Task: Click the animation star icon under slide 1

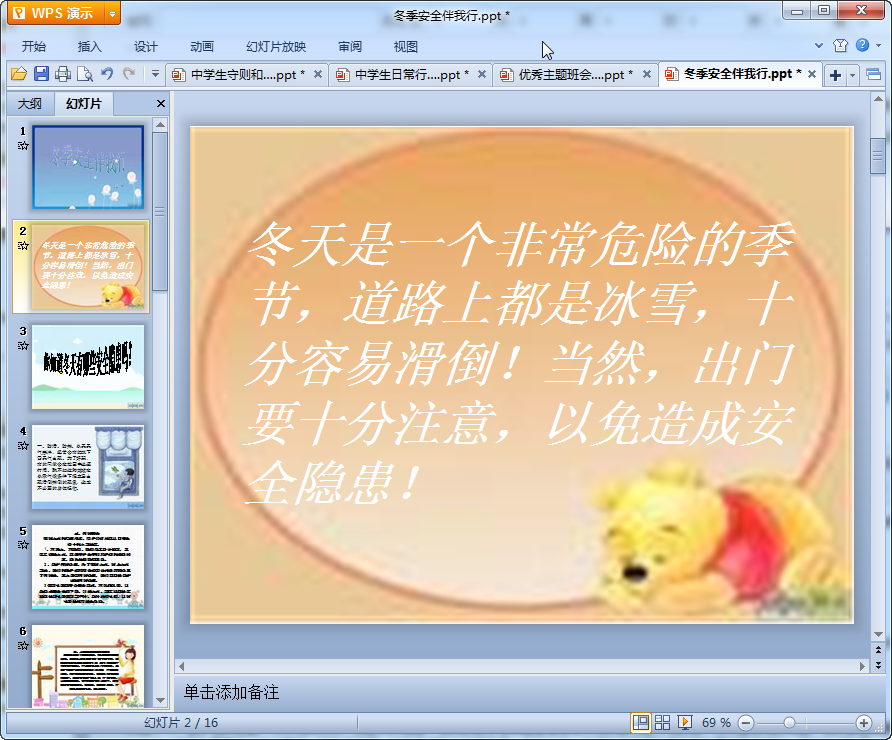Action: coord(23,146)
